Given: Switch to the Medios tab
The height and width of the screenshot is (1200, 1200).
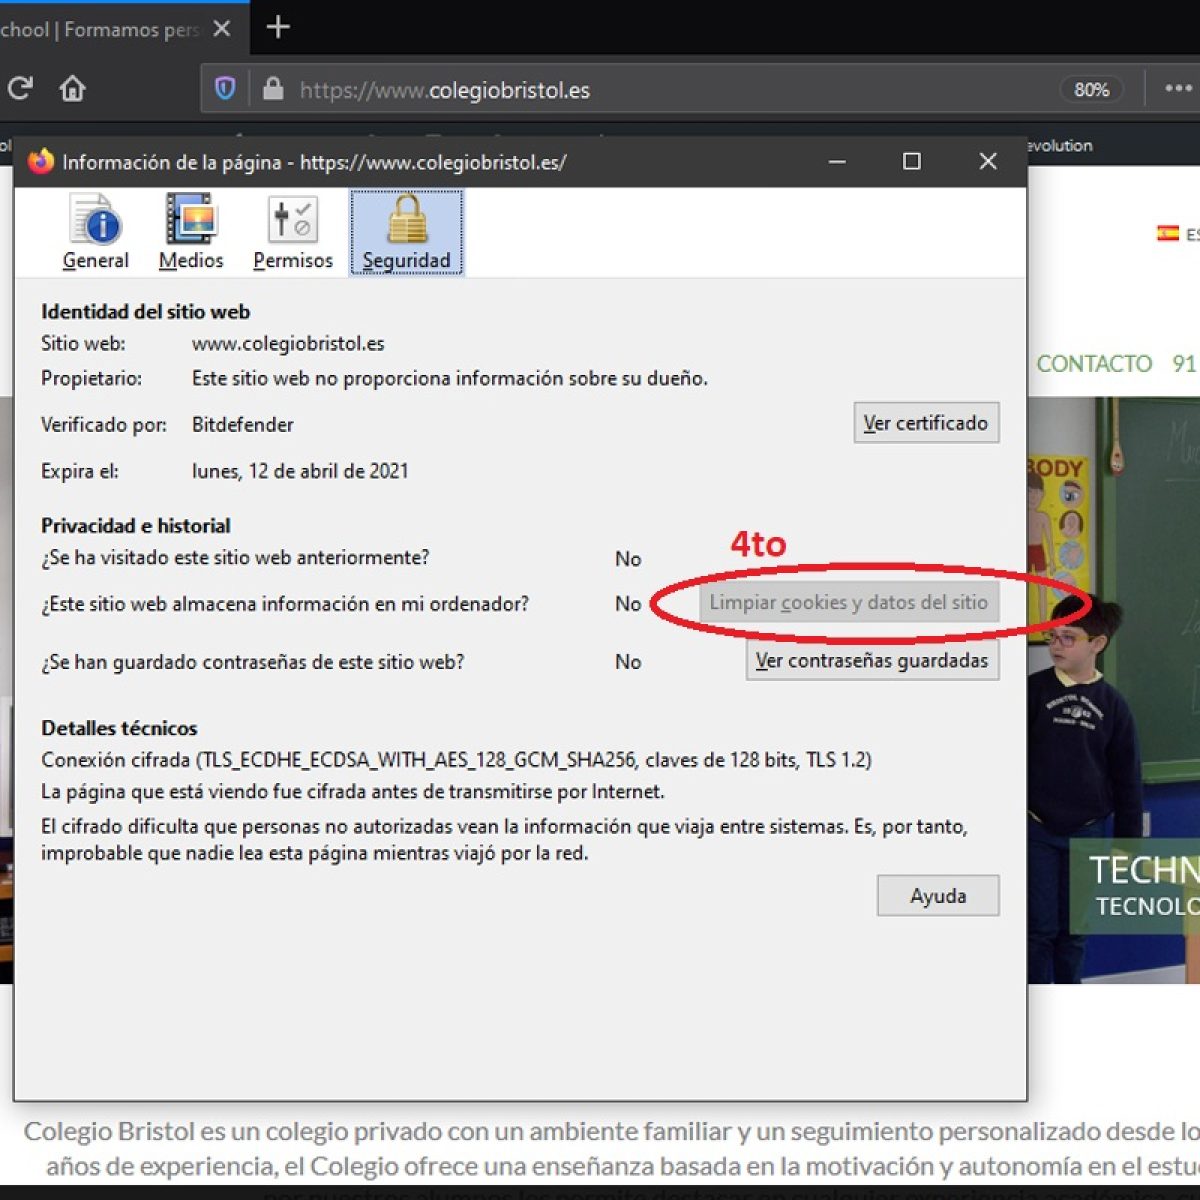Looking at the screenshot, I should point(191,232).
